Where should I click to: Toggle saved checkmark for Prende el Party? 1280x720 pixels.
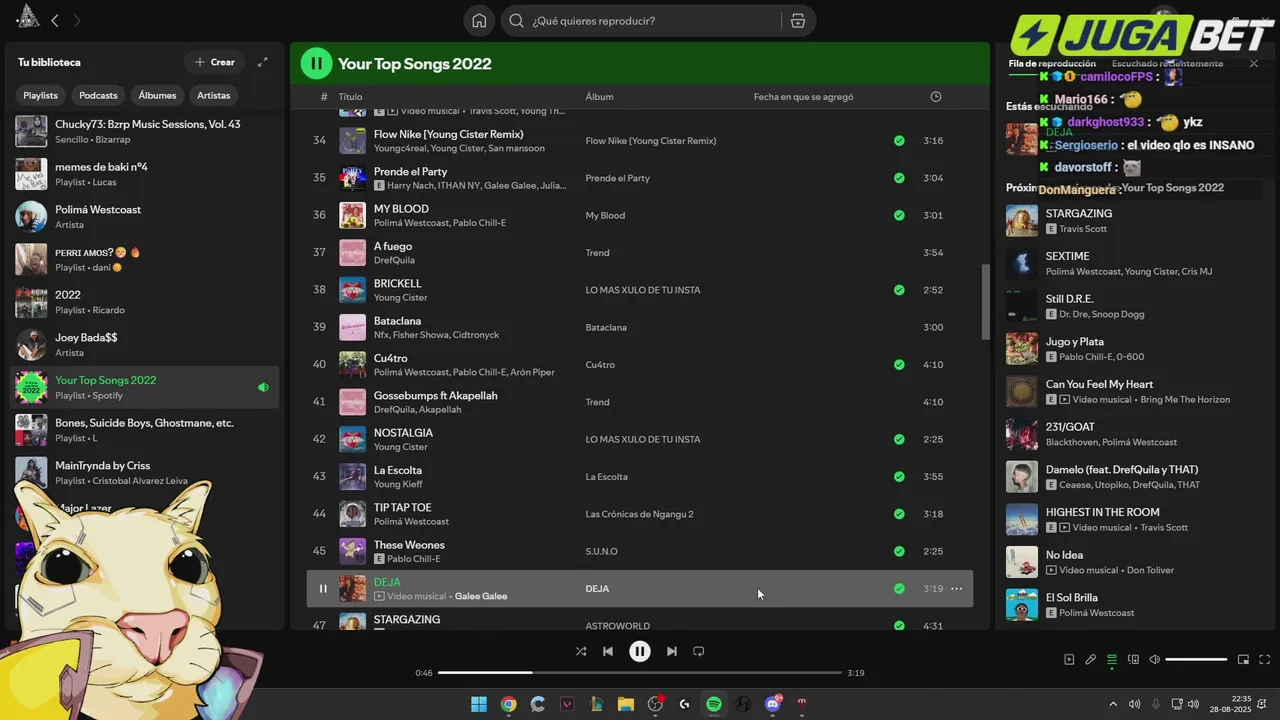(899, 178)
